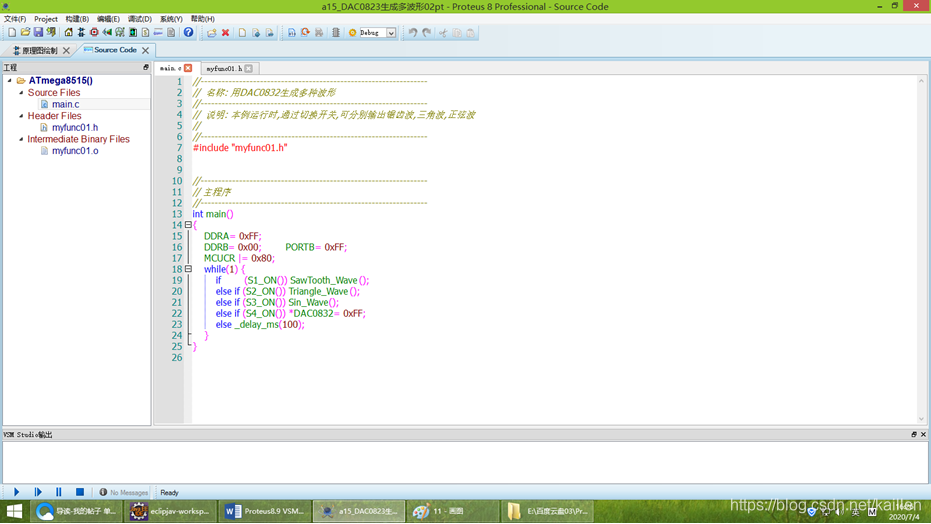Click the red X remove icon

(225, 33)
